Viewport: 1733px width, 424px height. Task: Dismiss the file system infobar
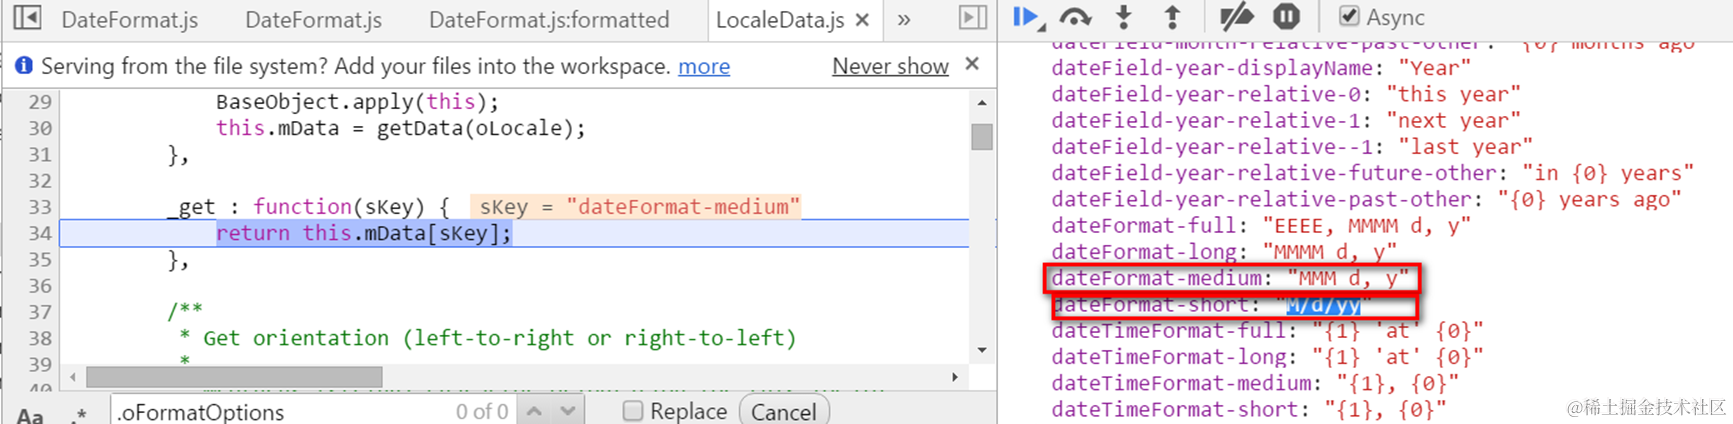point(972,64)
